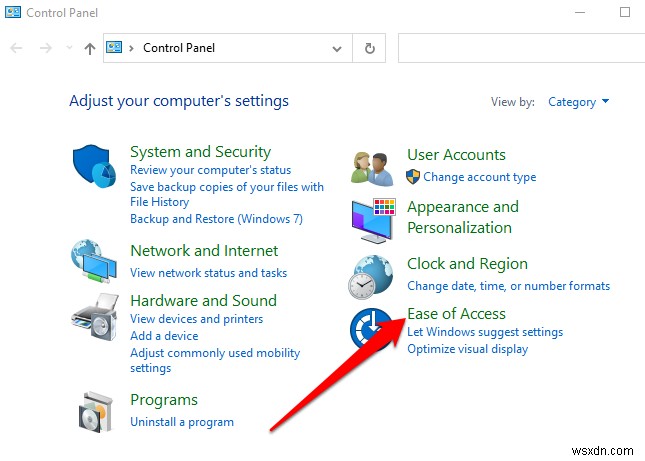The height and width of the screenshot is (461, 645).
Task: Open Clock and Region heading
Action: [467, 264]
